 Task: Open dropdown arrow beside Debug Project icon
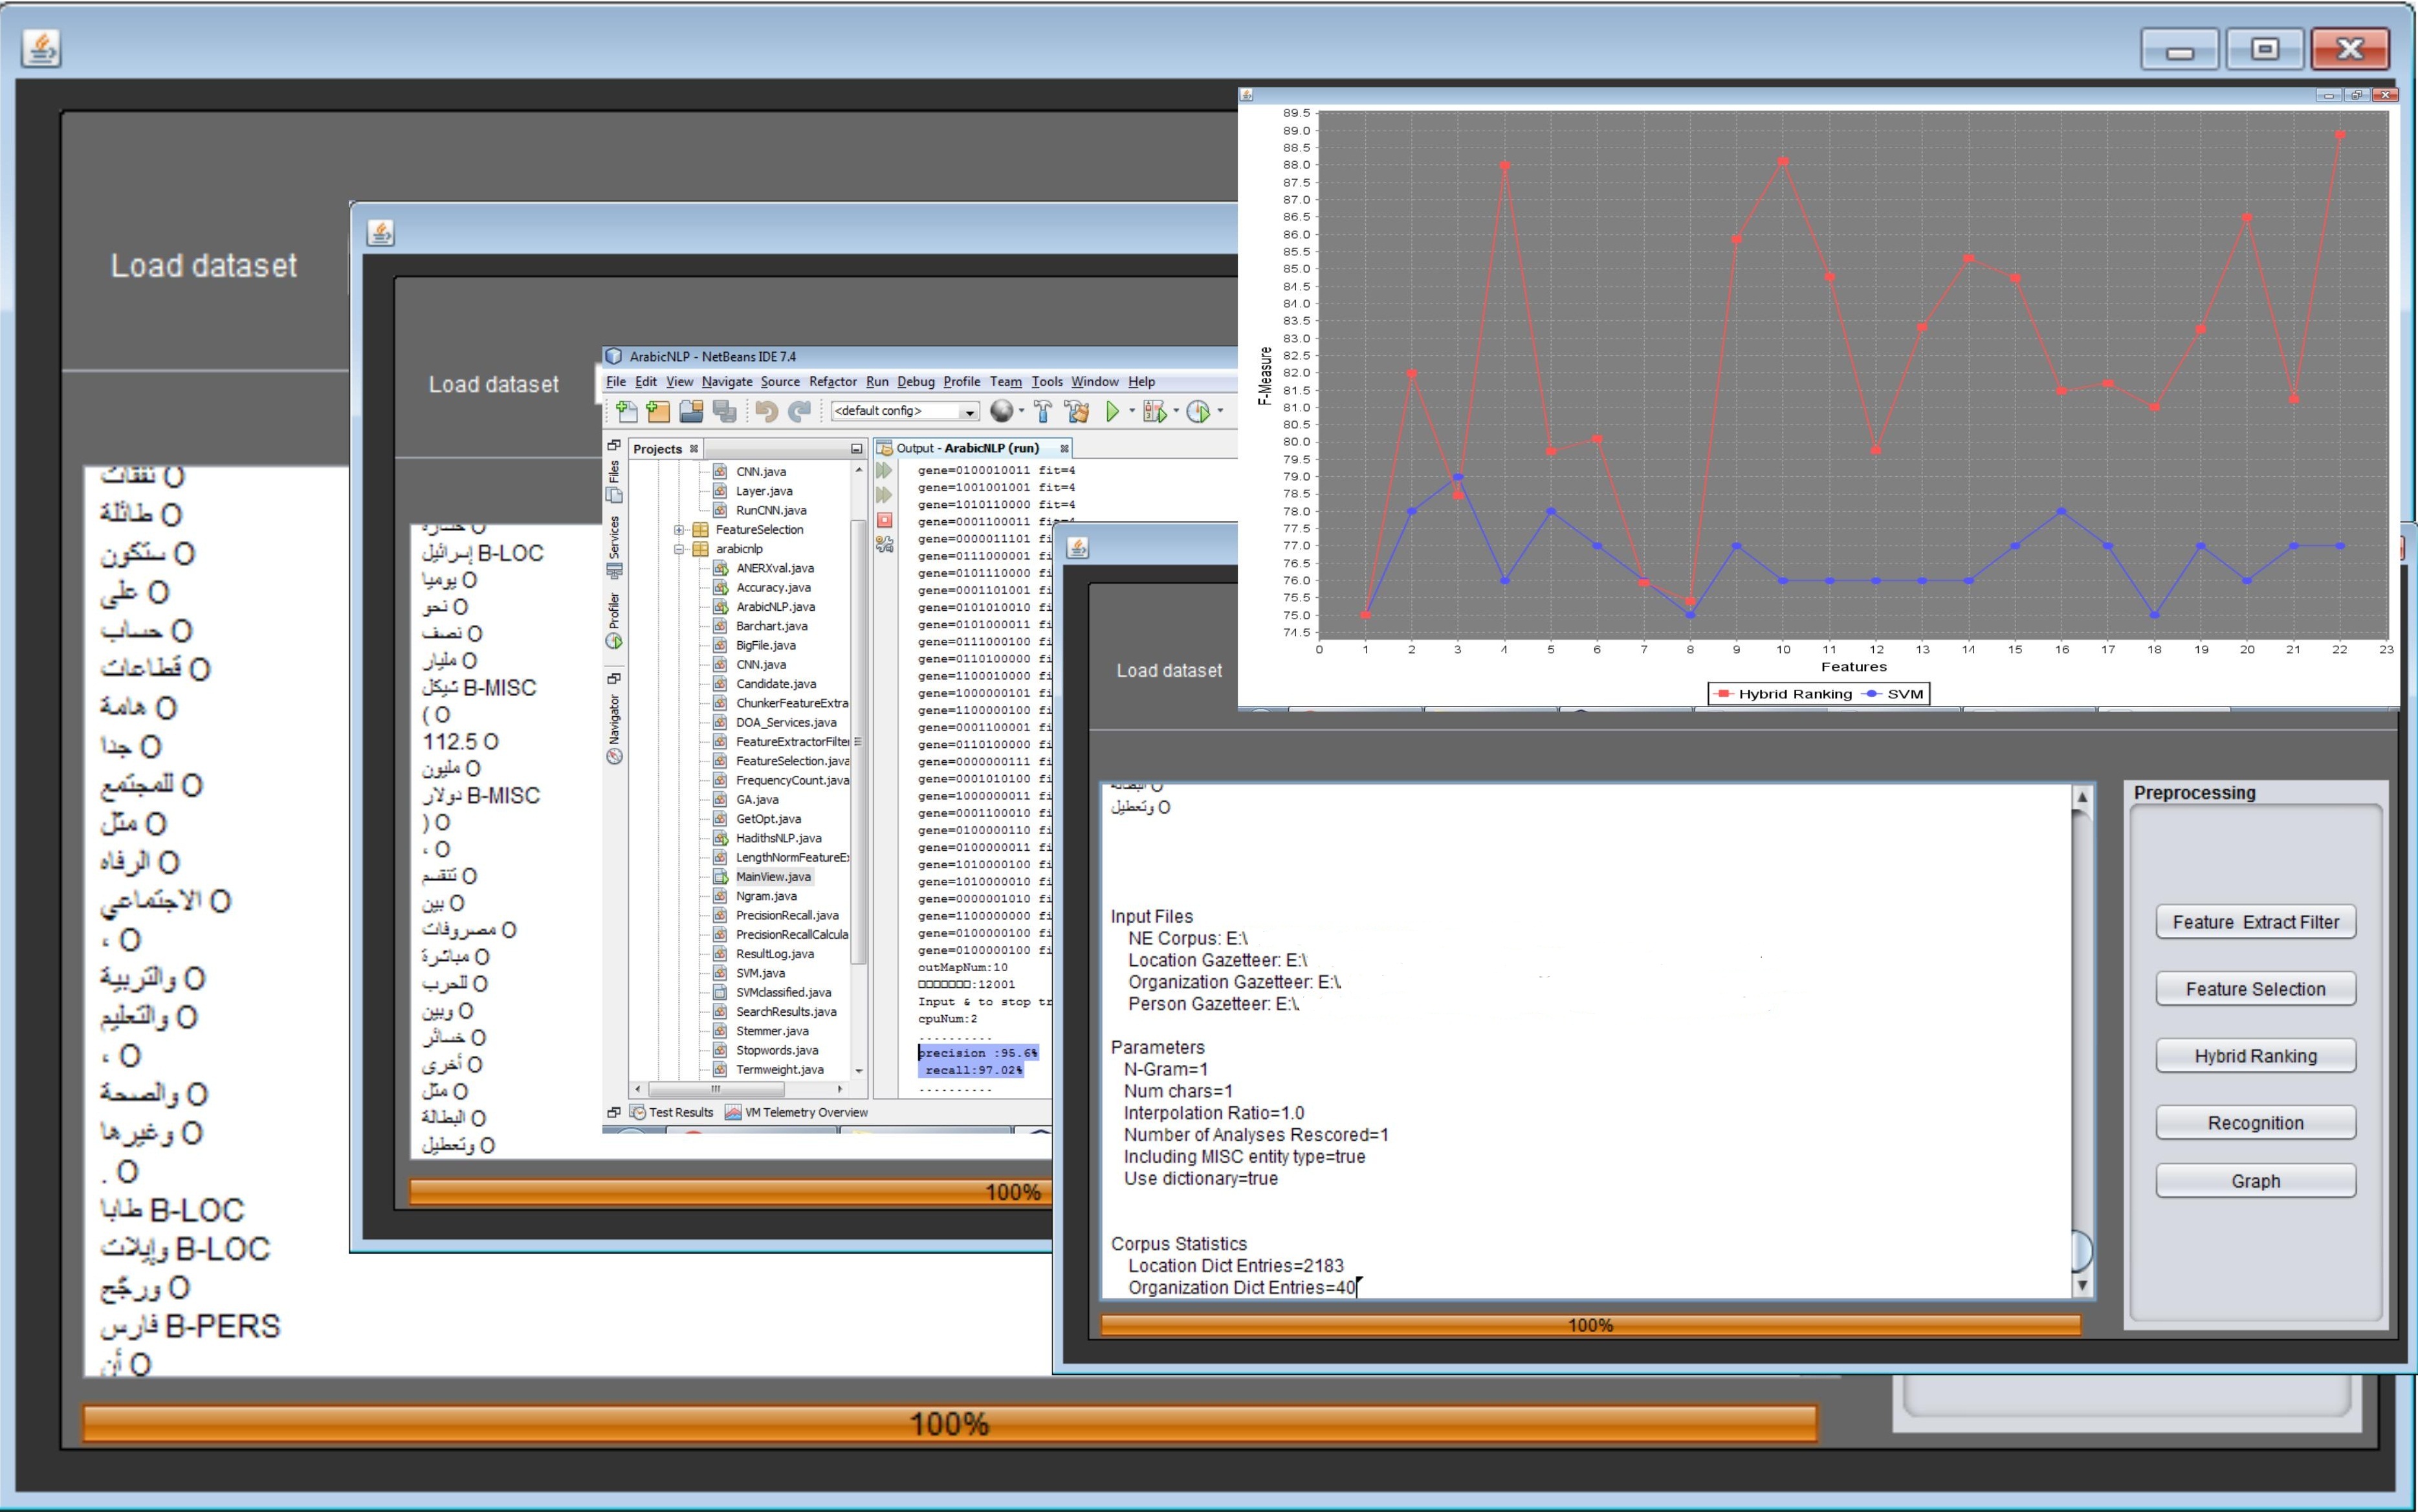tap(1176, 411)
